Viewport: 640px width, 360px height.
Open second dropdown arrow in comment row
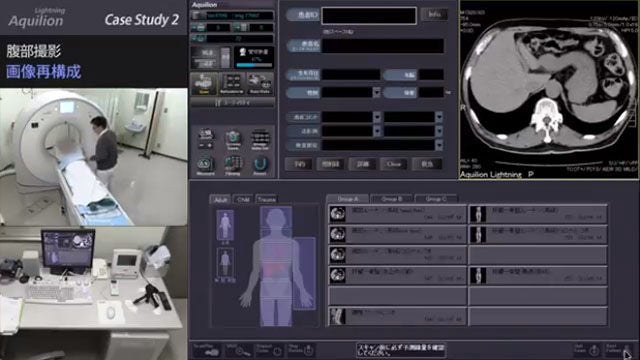pyautogui.click(x=439, y=118)
